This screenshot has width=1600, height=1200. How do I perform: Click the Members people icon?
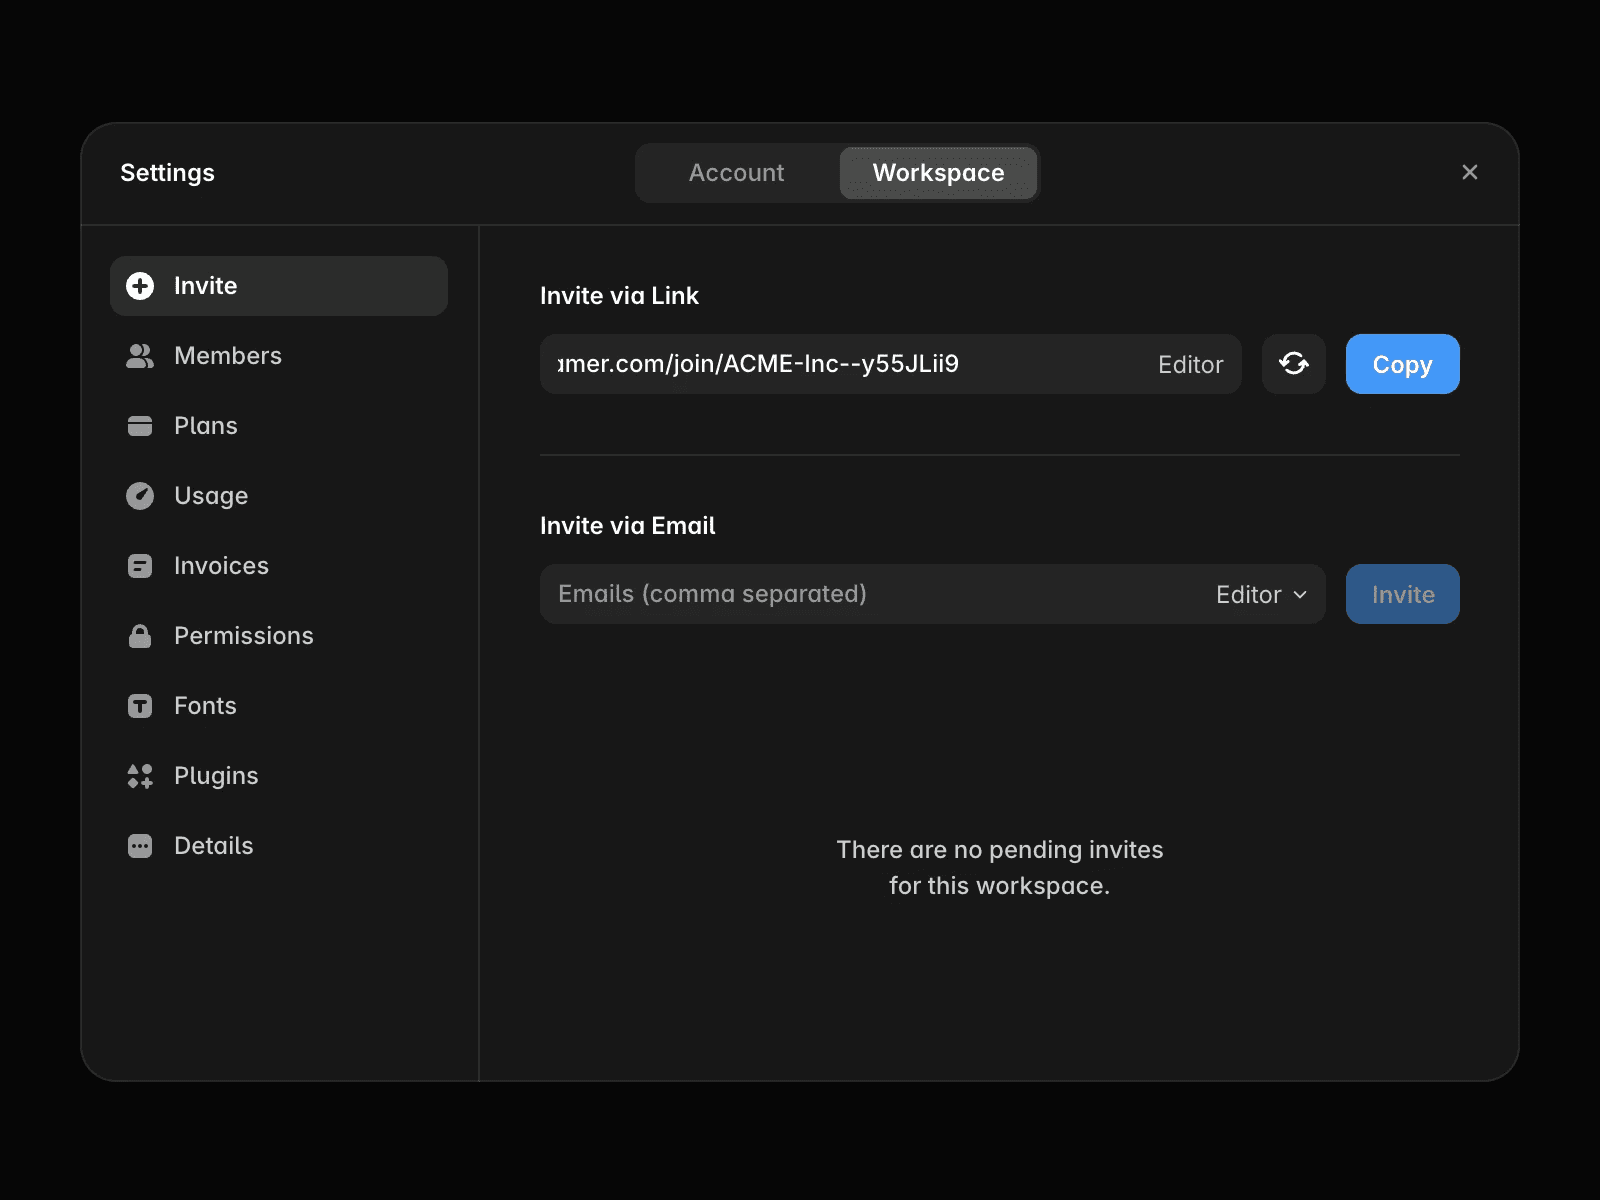coord(140,356)
